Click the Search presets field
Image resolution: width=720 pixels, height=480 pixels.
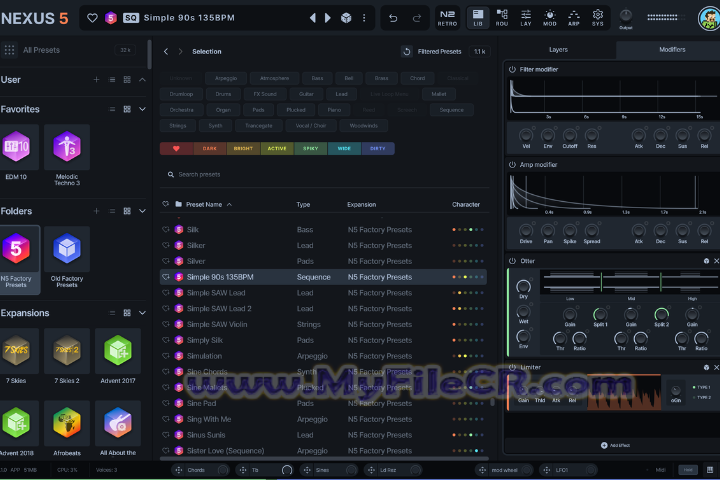click(324, 175)
